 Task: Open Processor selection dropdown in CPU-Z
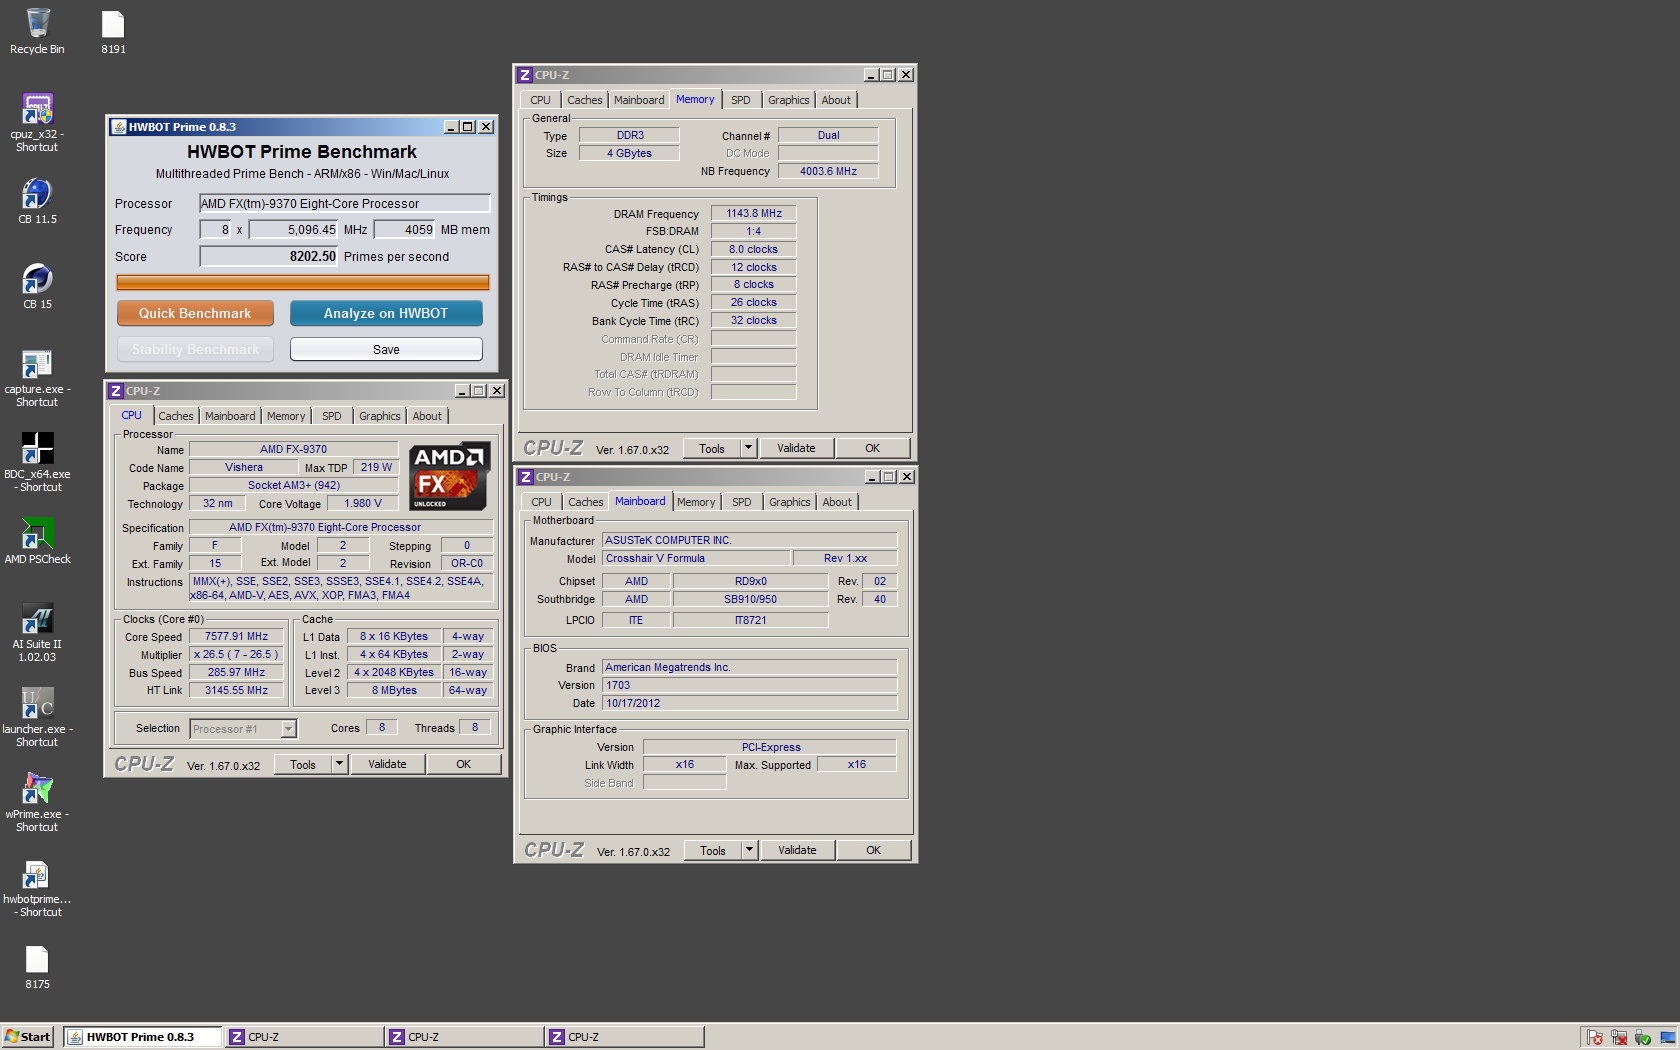288,729
